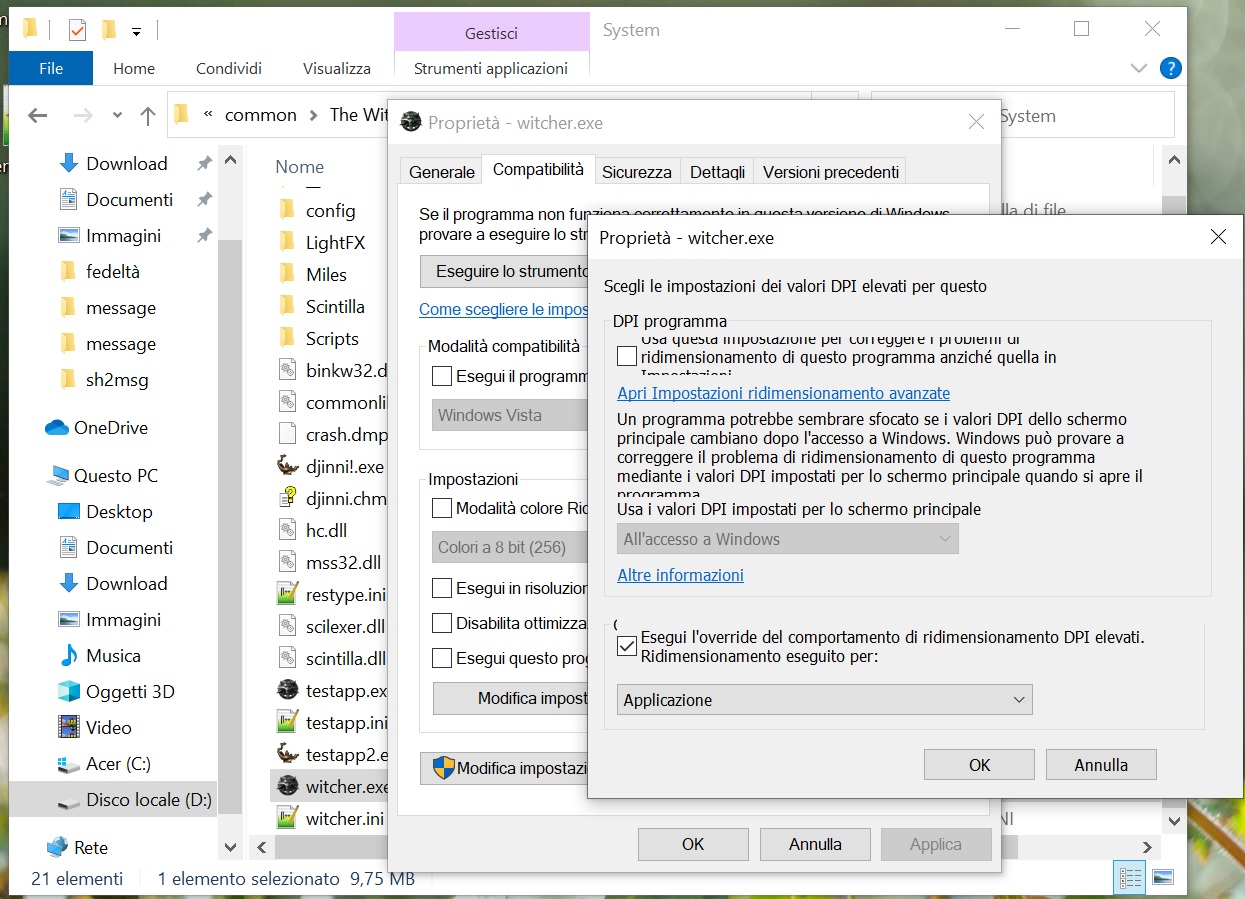
Task: Click the Video film icon in sidebar
Action: click(69, 728)
